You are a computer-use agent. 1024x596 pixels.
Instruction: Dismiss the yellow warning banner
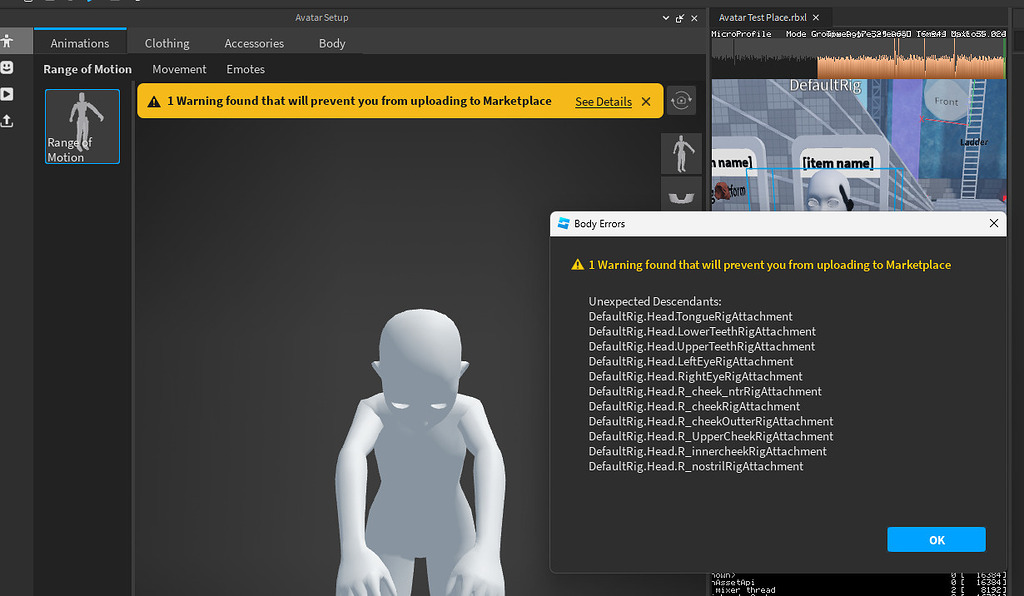coord(646,102)
